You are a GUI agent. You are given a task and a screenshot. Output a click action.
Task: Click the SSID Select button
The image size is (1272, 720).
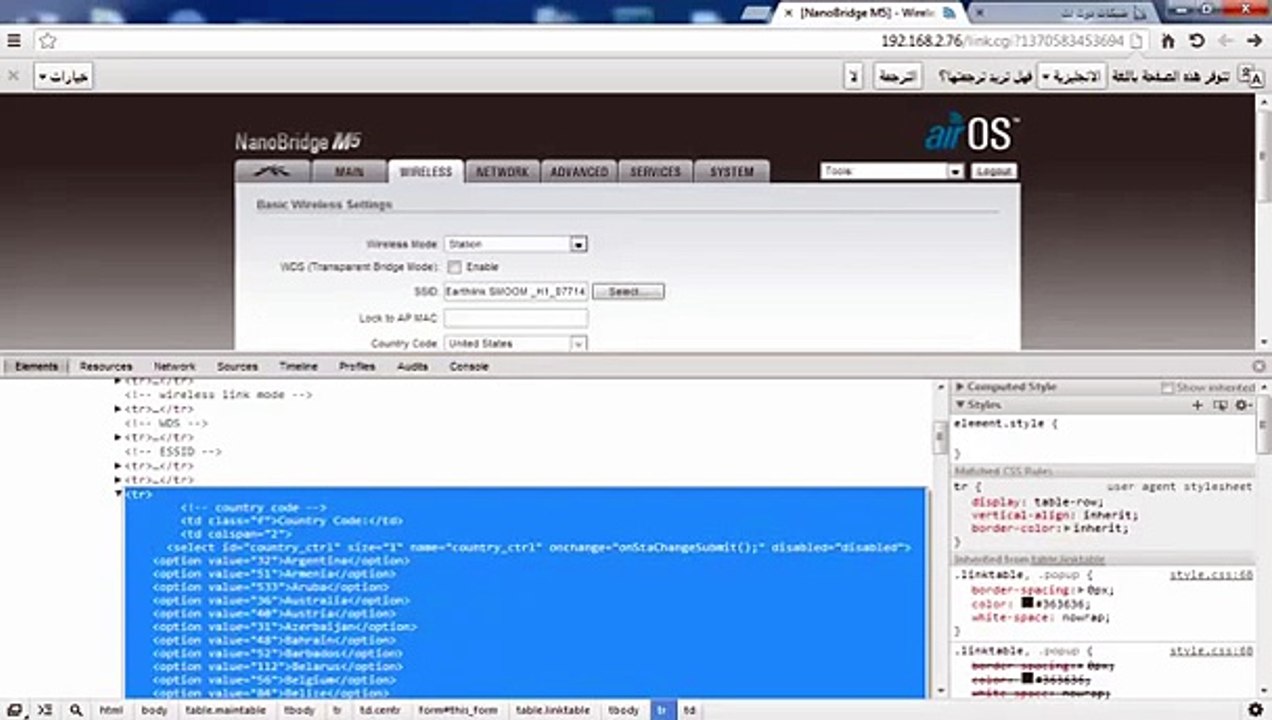coord(628,291)
